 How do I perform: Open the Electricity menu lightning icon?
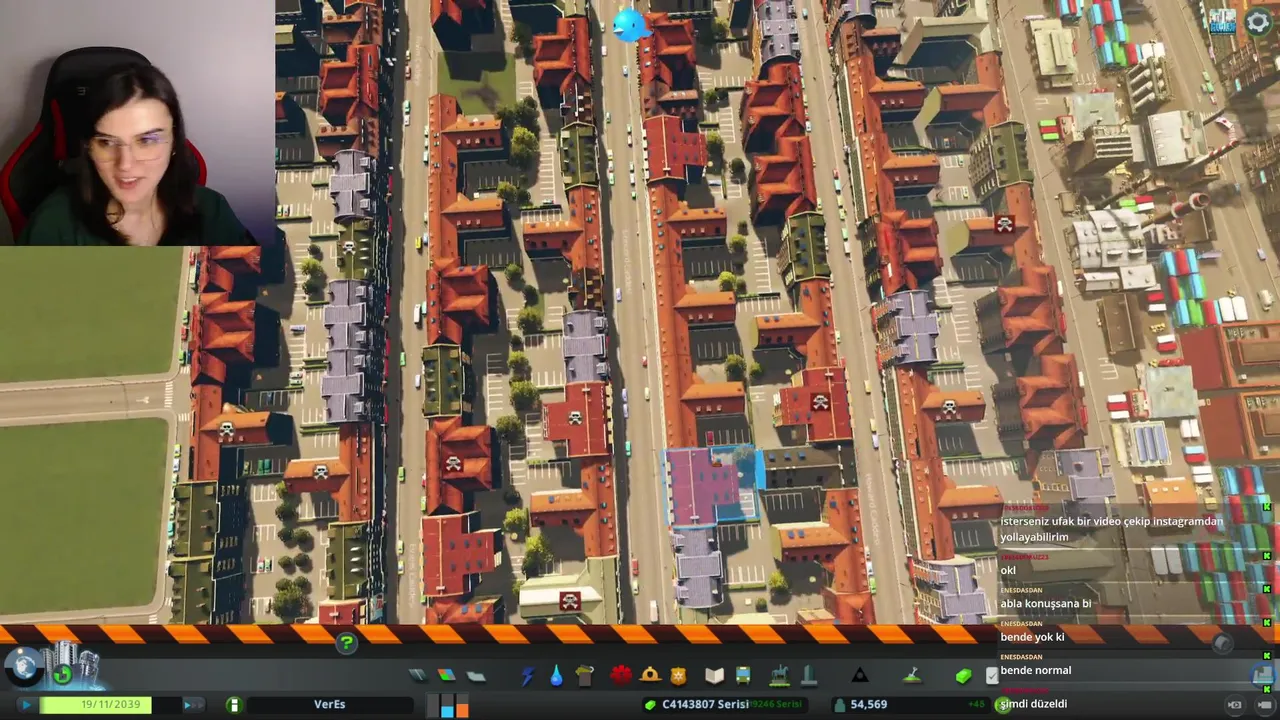coord(528,676)
